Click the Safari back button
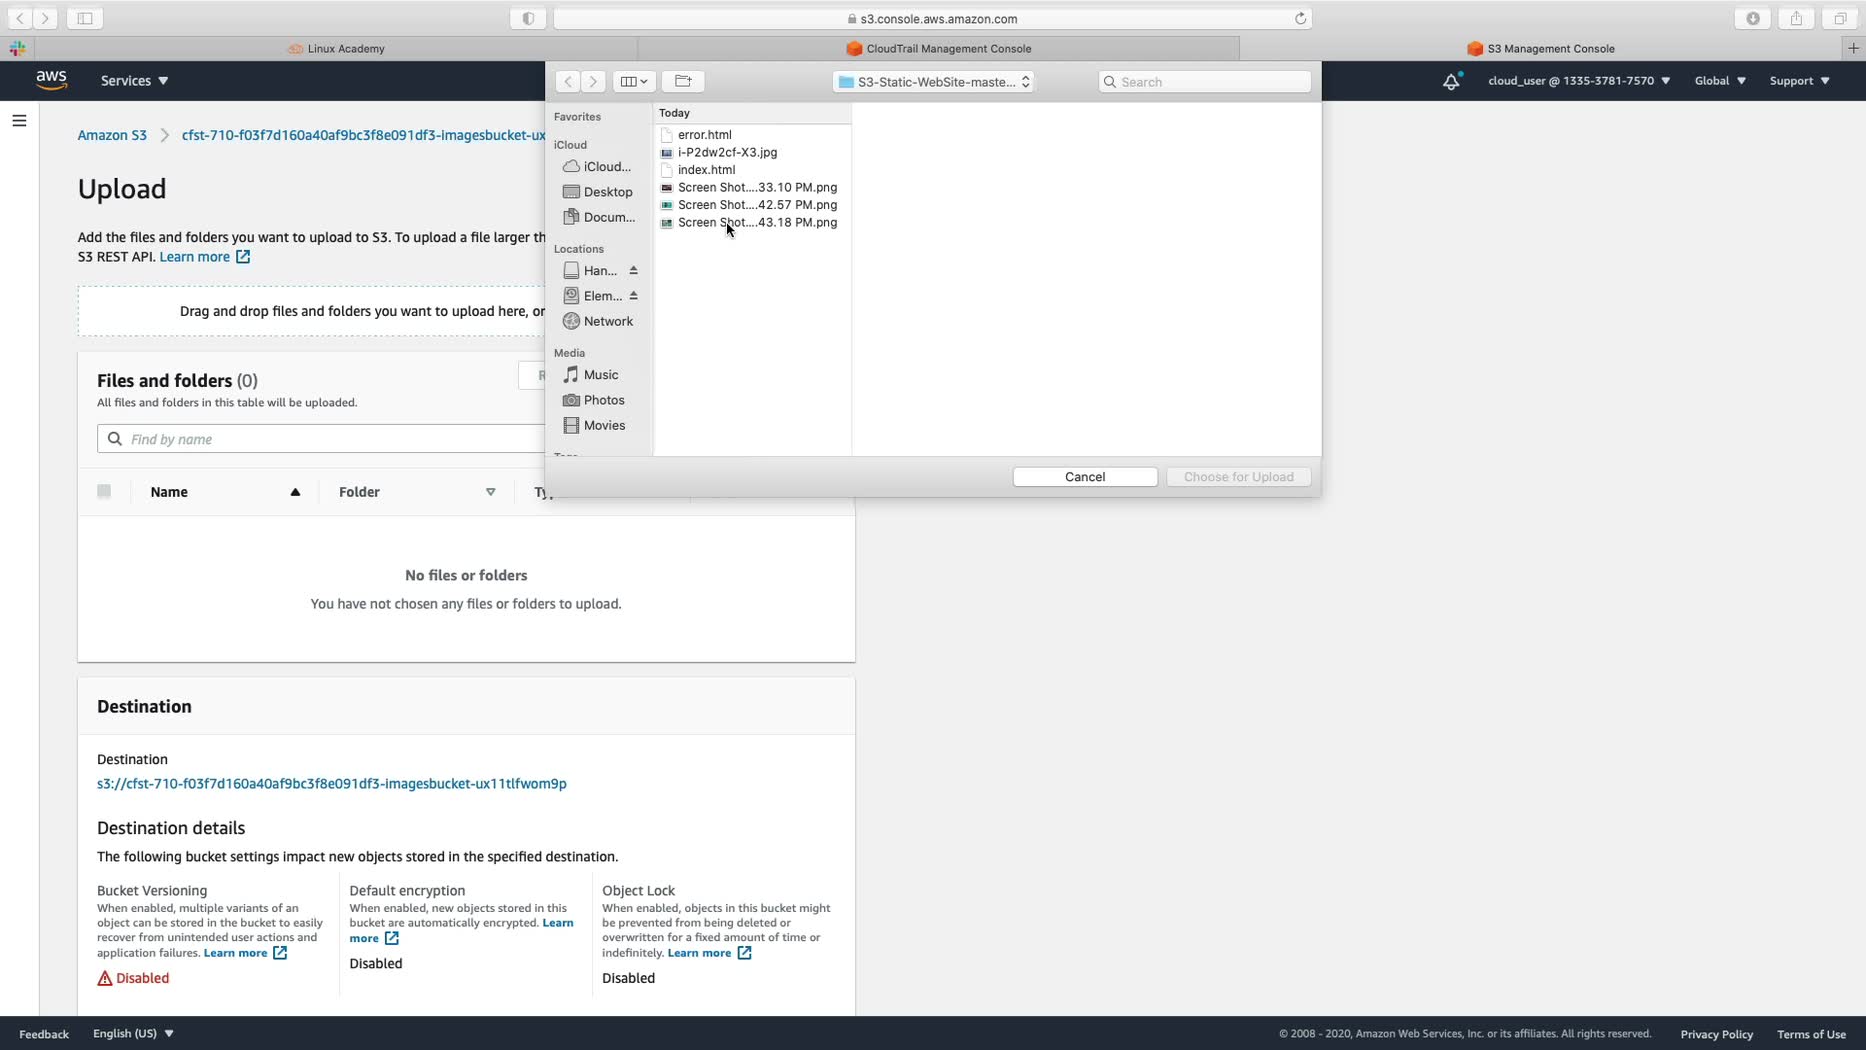This screenshot has width=1866, height=1050. [20, 18]
